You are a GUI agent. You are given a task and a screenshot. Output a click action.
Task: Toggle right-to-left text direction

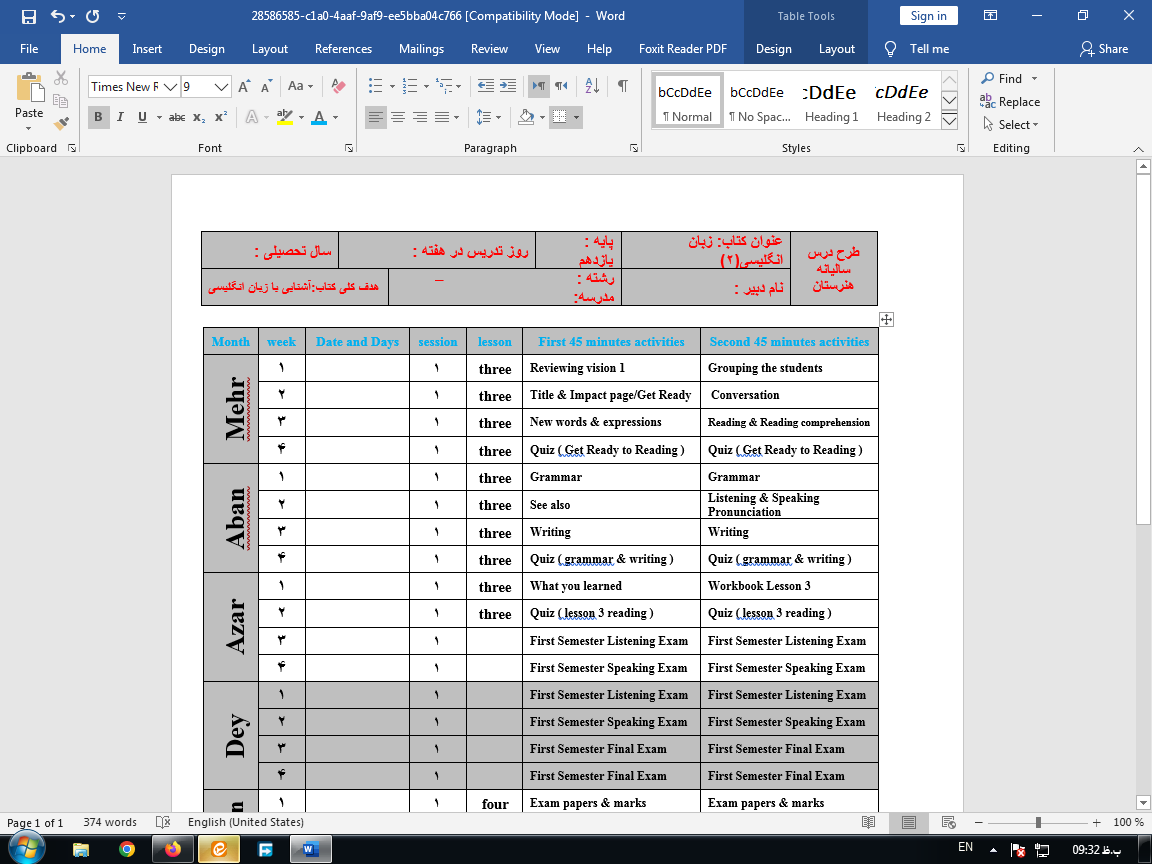coord(561,86)
